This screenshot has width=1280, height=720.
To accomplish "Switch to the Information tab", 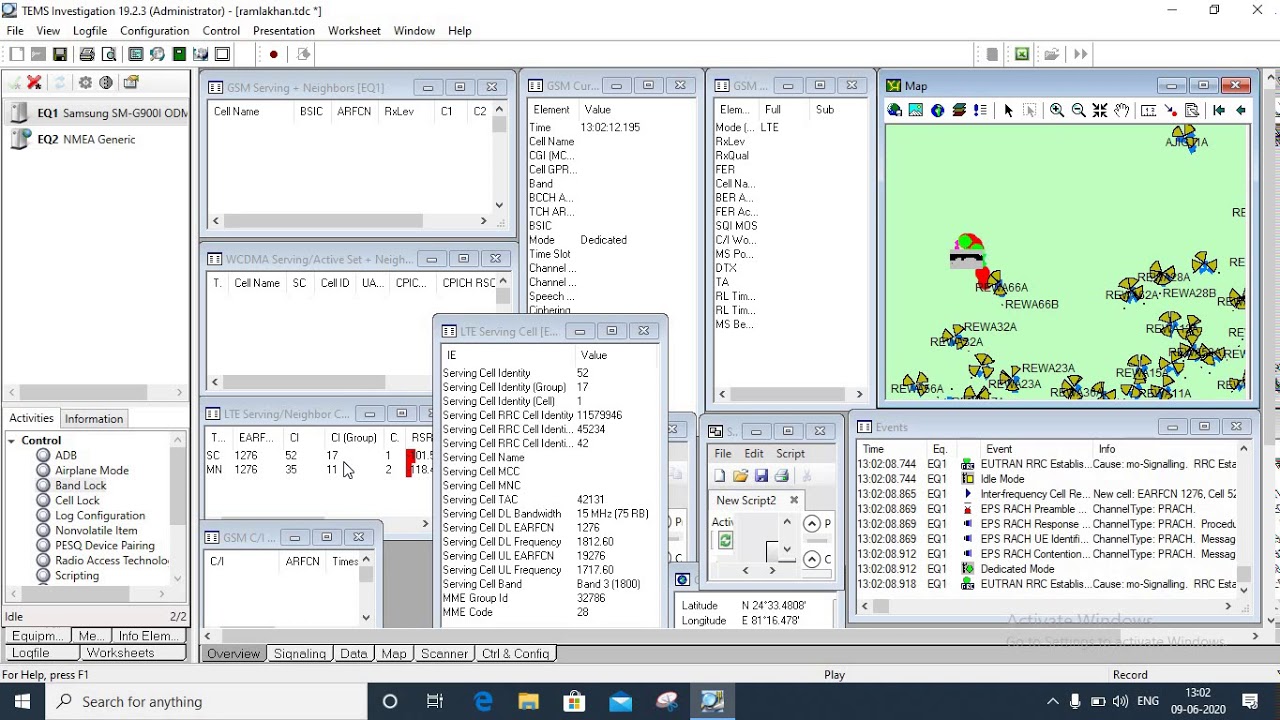I will (x=94, y=418).
